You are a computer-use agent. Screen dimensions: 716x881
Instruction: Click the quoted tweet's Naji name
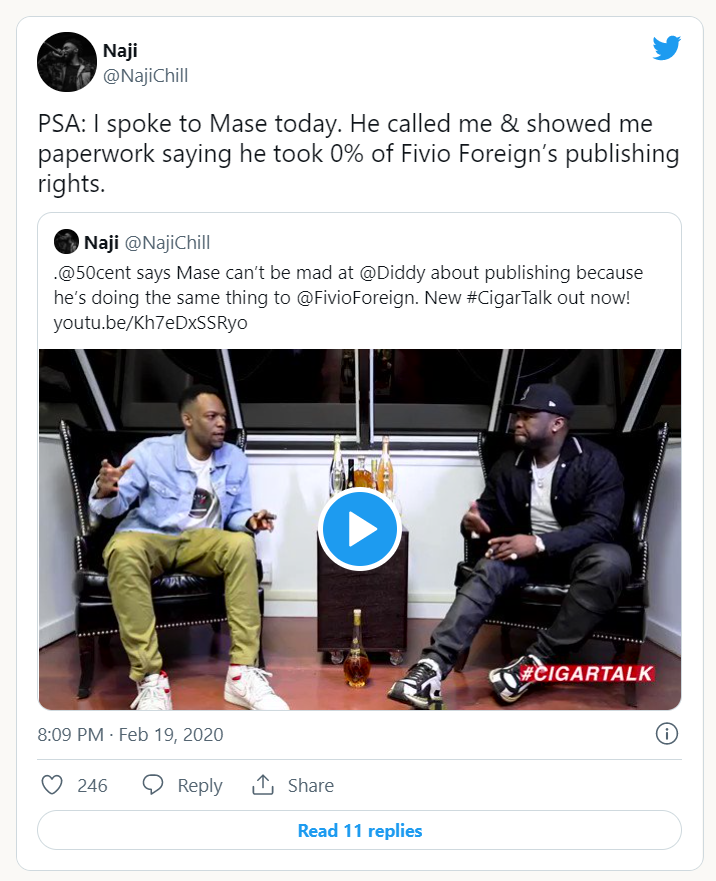(103, 242)
